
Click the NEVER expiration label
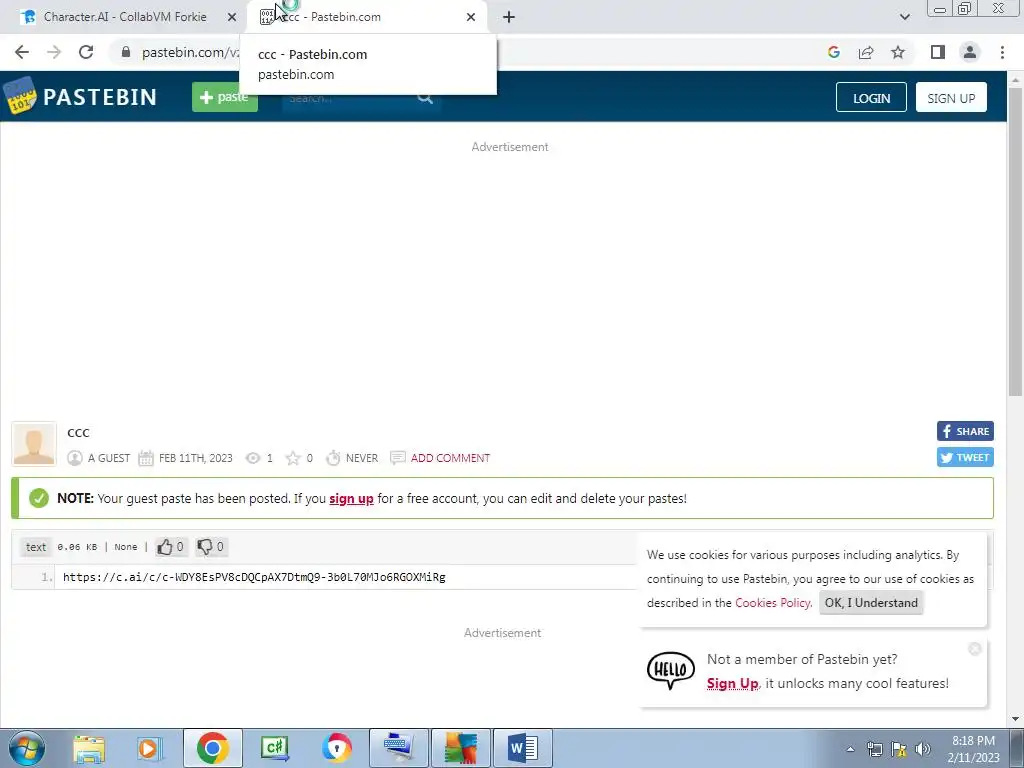click(x=362, y=458)
